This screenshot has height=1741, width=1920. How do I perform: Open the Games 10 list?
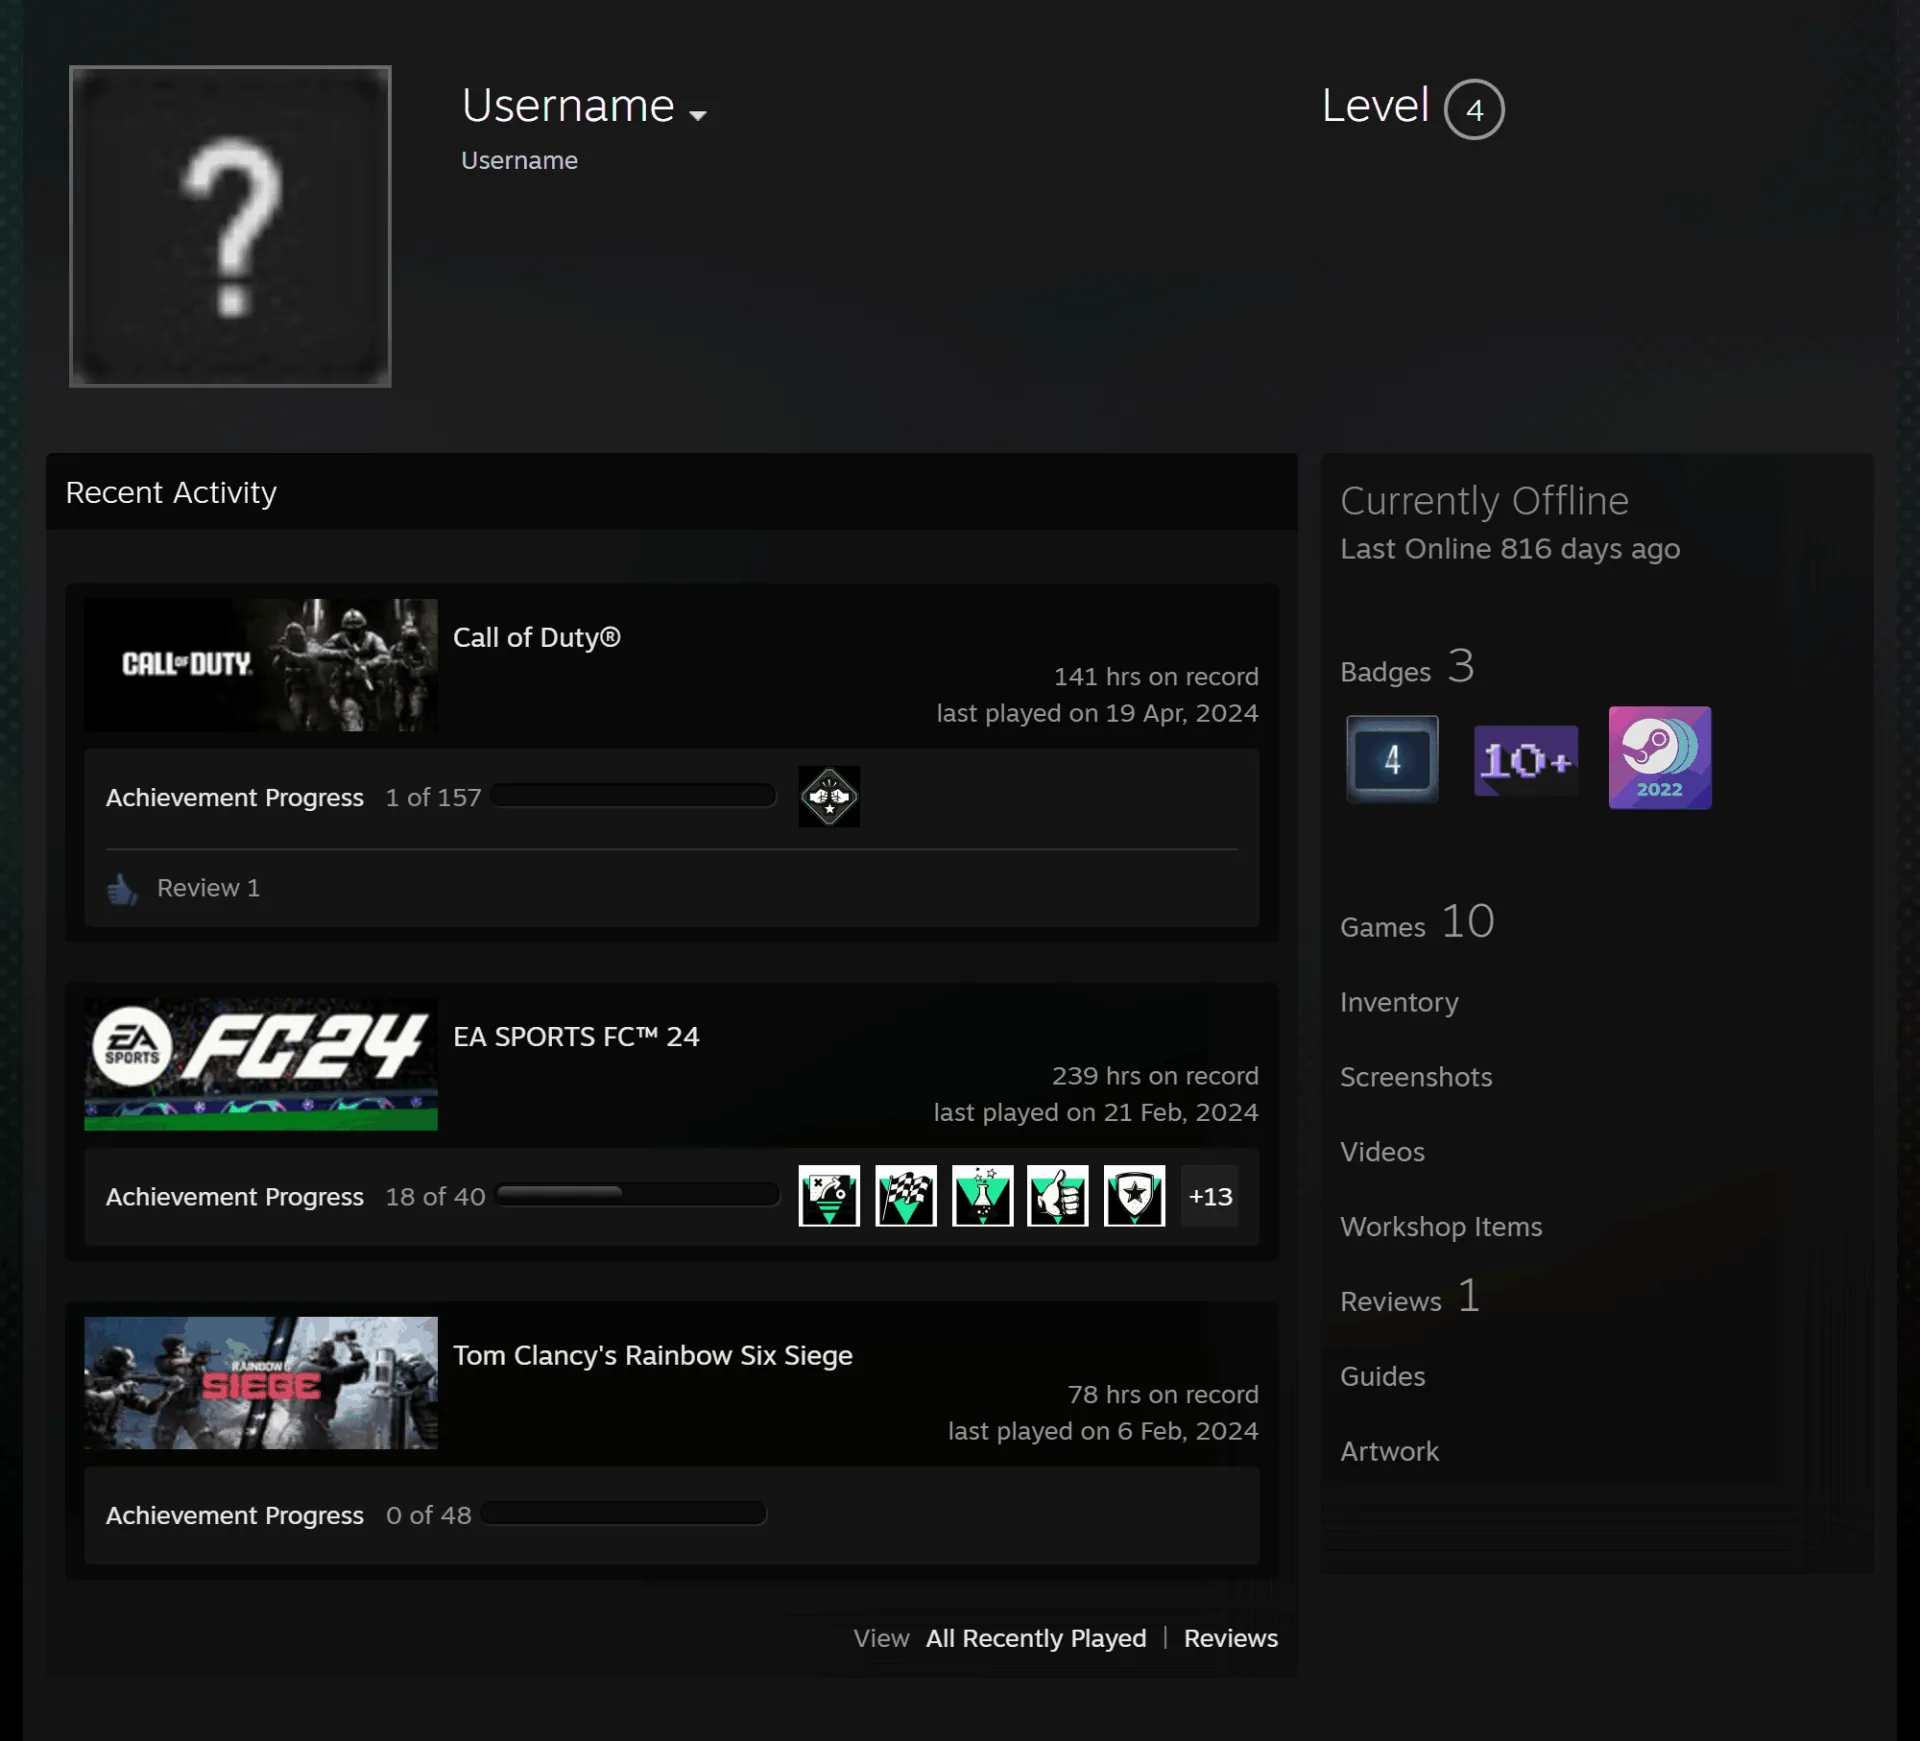pos(1417,923)
